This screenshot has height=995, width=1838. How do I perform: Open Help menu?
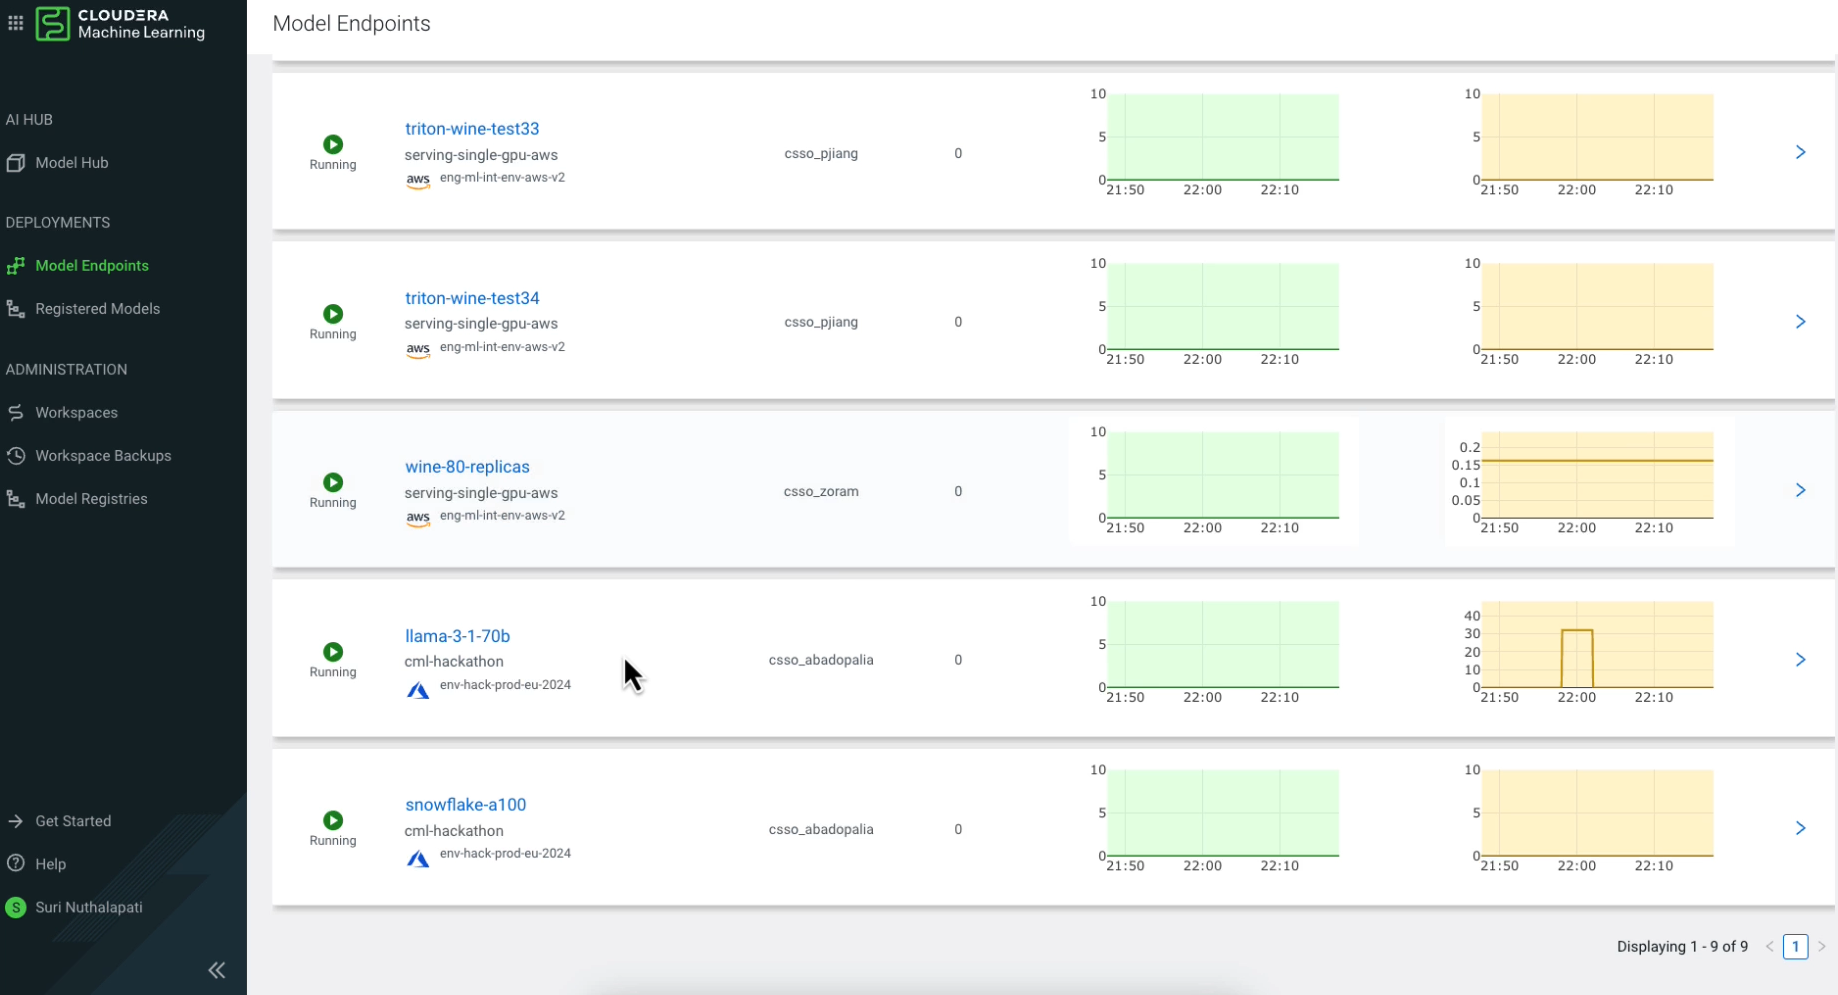(x=50, y=864)
